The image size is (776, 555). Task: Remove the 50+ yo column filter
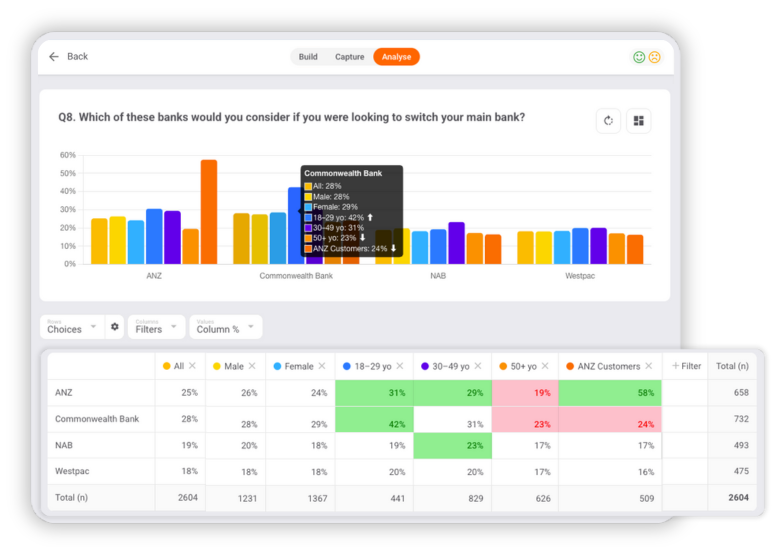547,367
